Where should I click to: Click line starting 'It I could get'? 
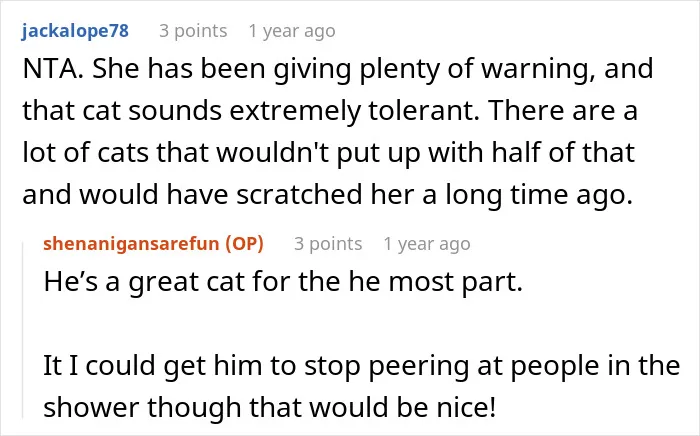coord(362,366)
